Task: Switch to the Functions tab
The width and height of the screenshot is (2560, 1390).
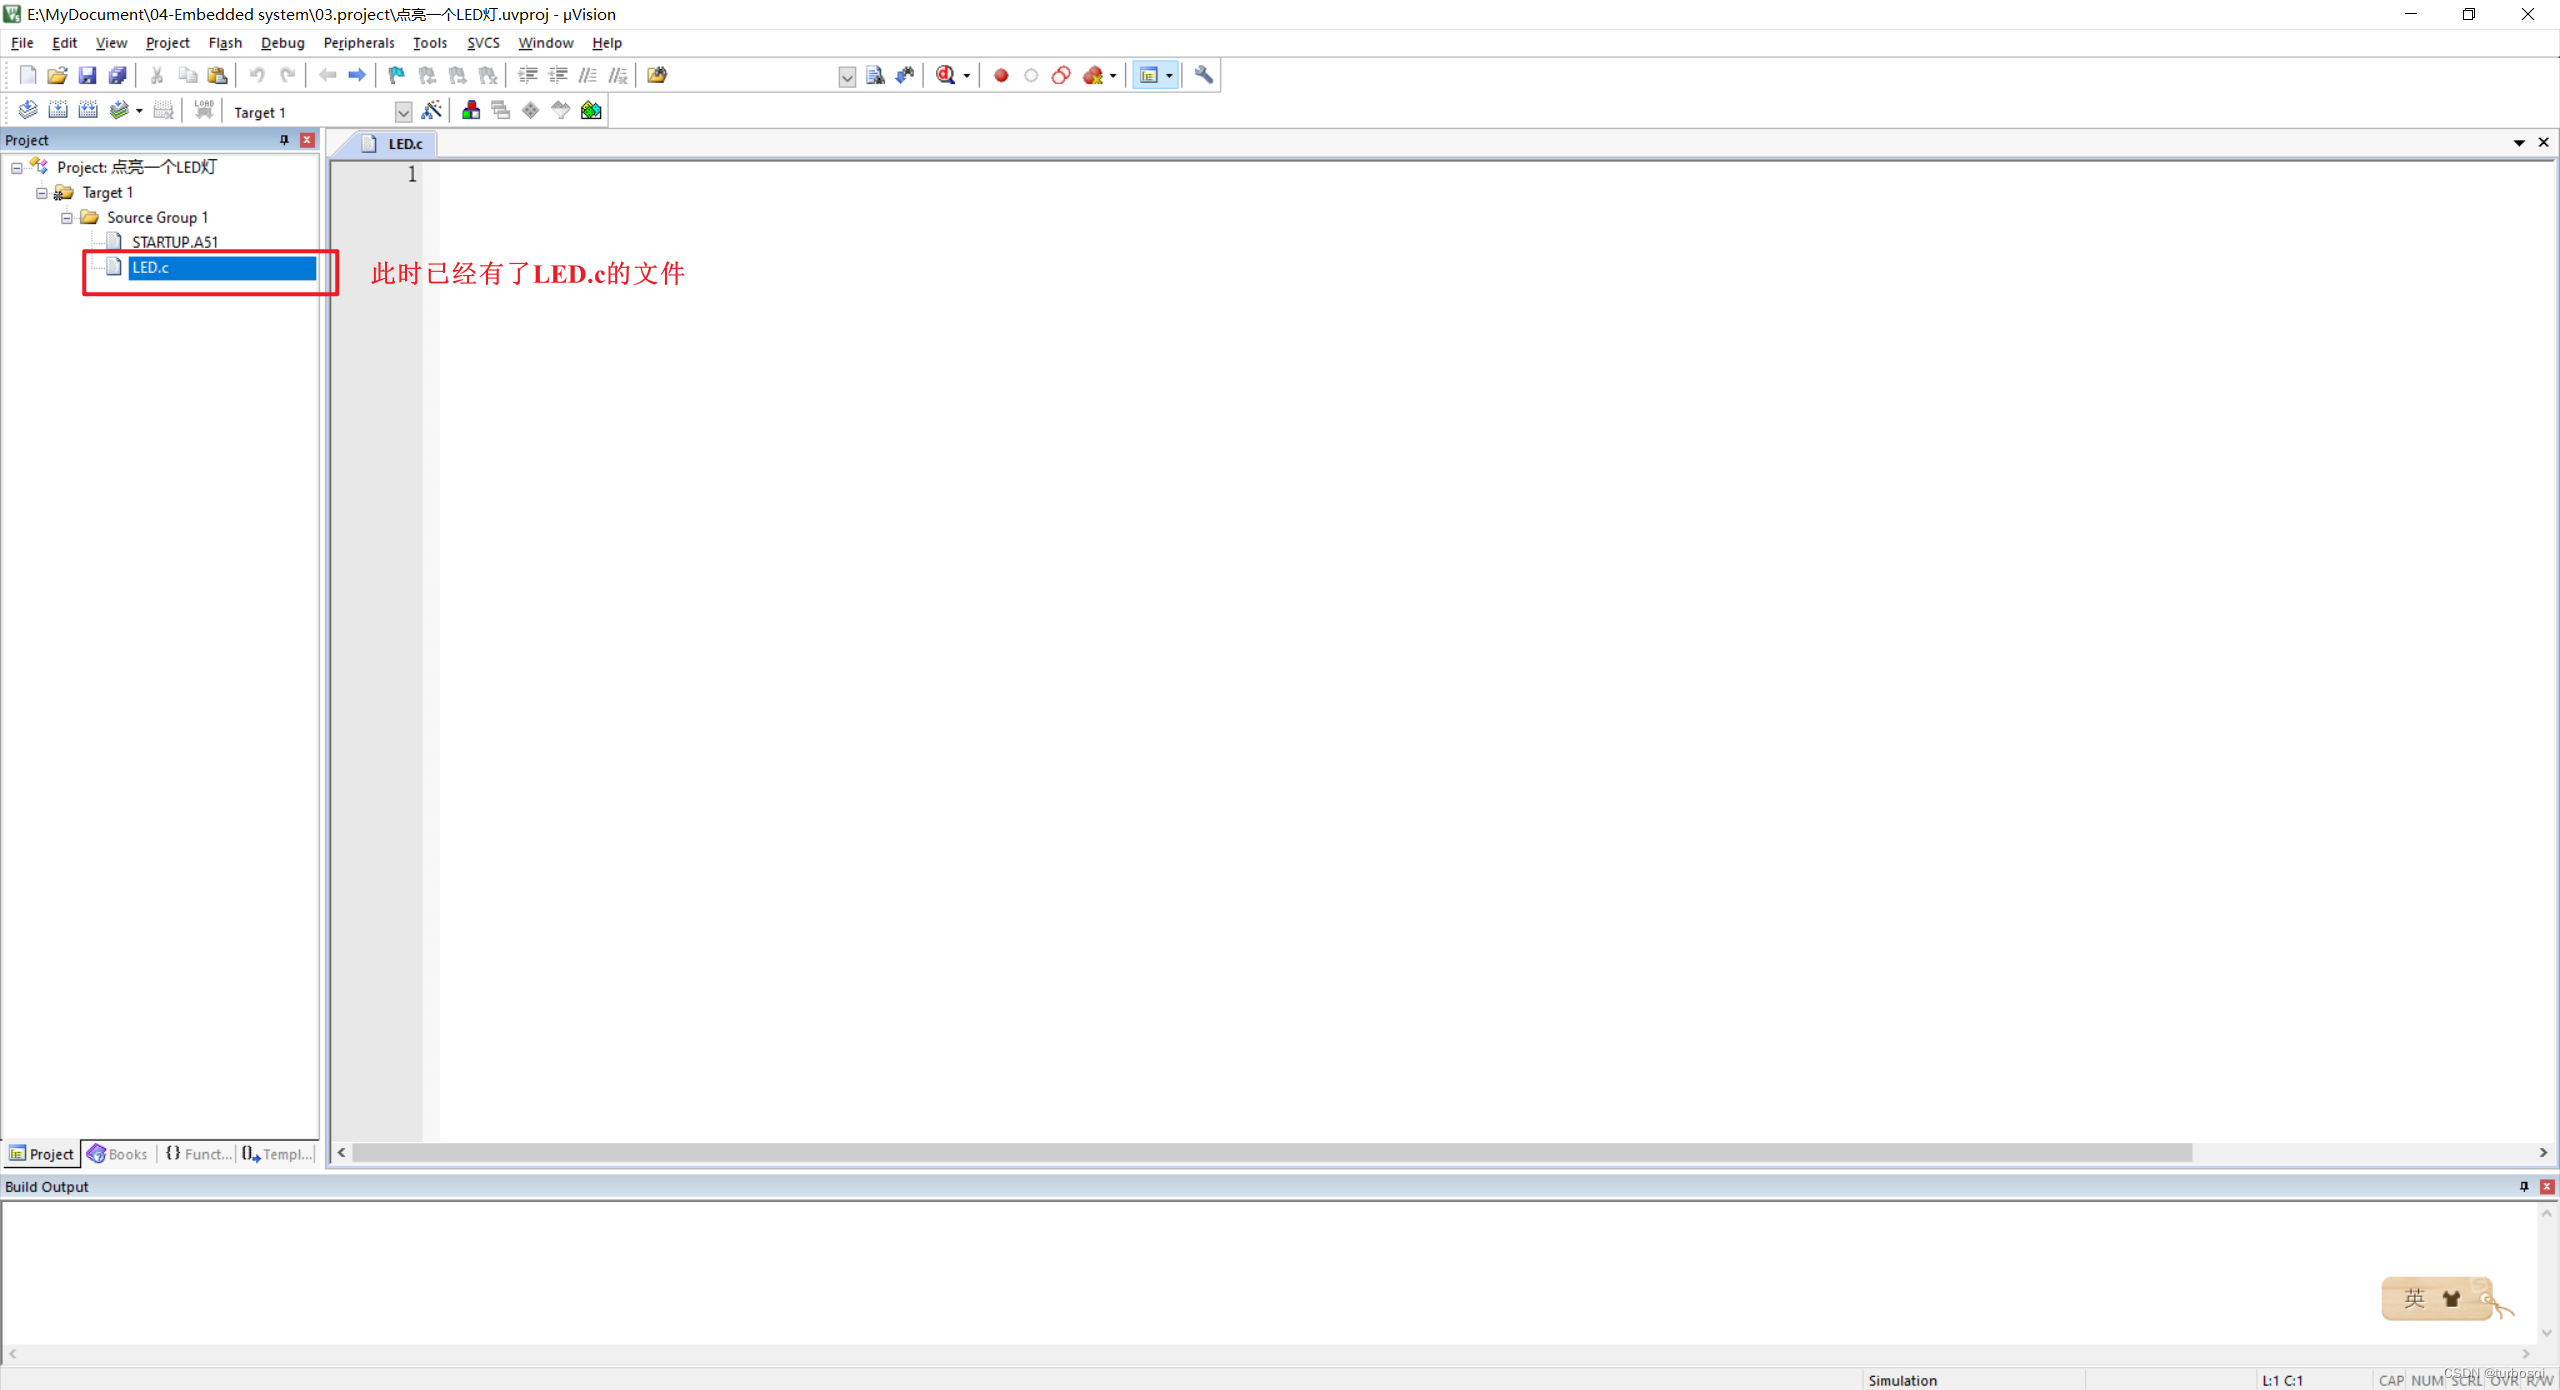Action: (x=197, y=1154)
